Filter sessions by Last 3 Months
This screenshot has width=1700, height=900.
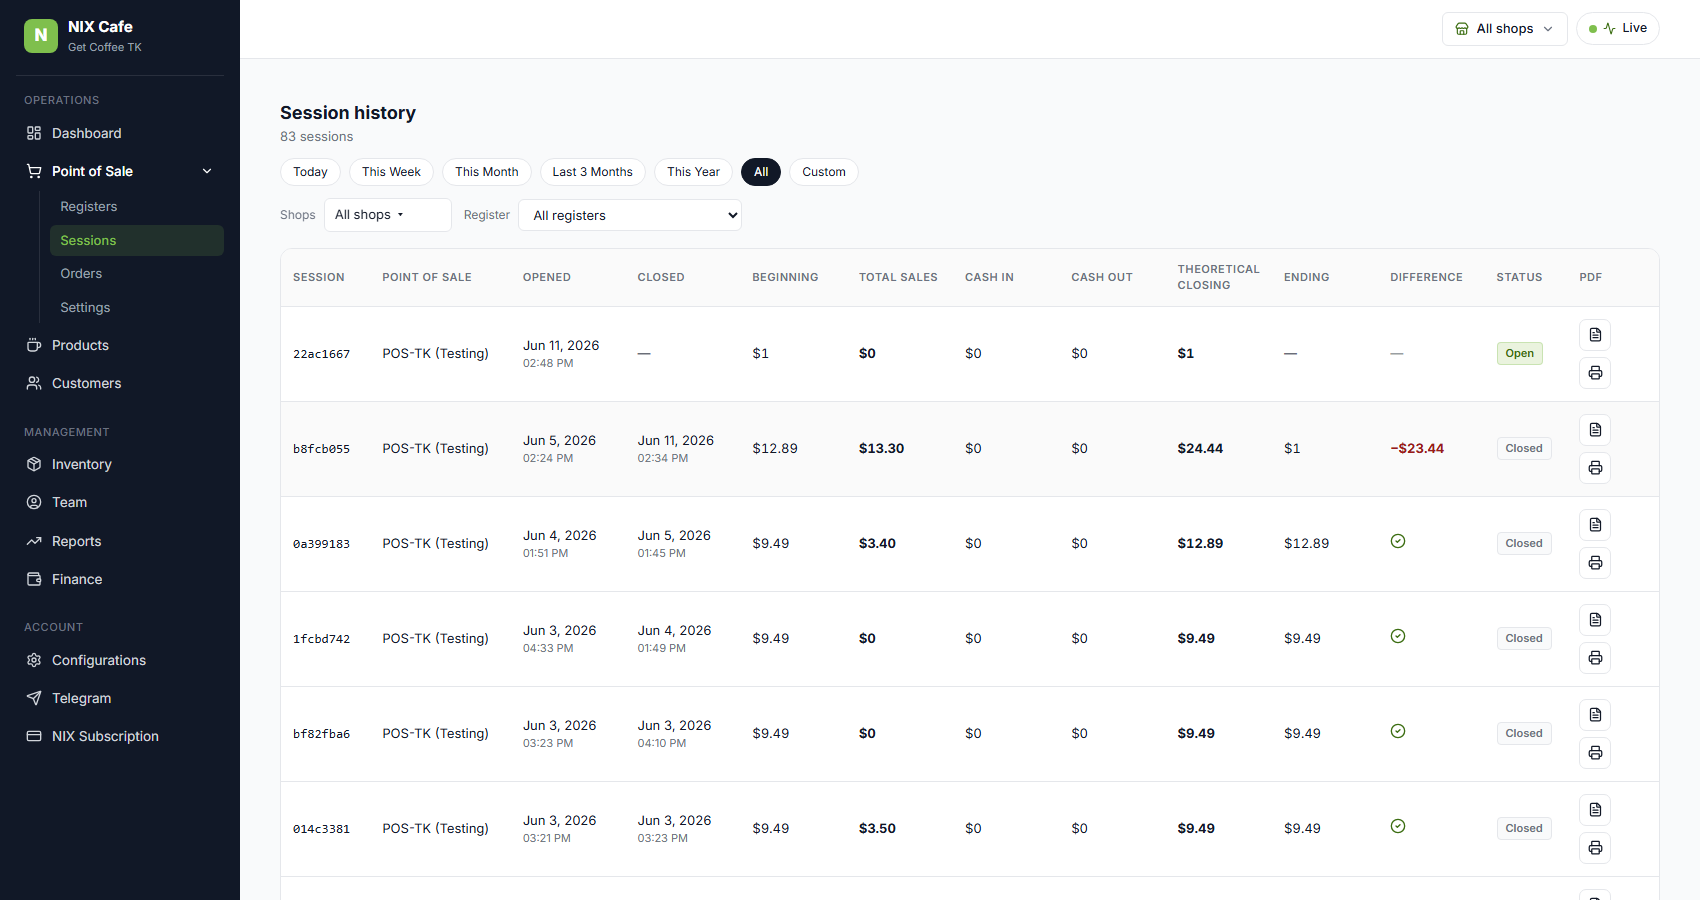coord(593,172)
